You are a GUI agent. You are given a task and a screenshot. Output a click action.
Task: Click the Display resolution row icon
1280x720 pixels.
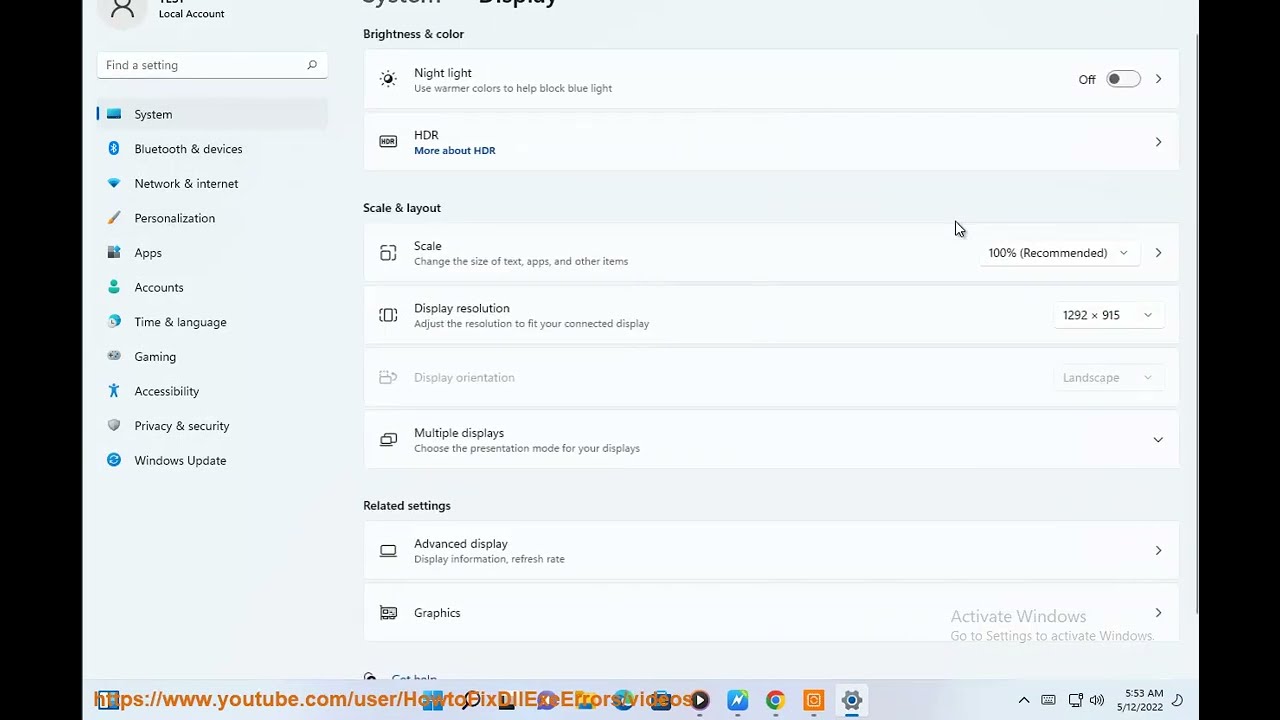(x=388, y=315)
